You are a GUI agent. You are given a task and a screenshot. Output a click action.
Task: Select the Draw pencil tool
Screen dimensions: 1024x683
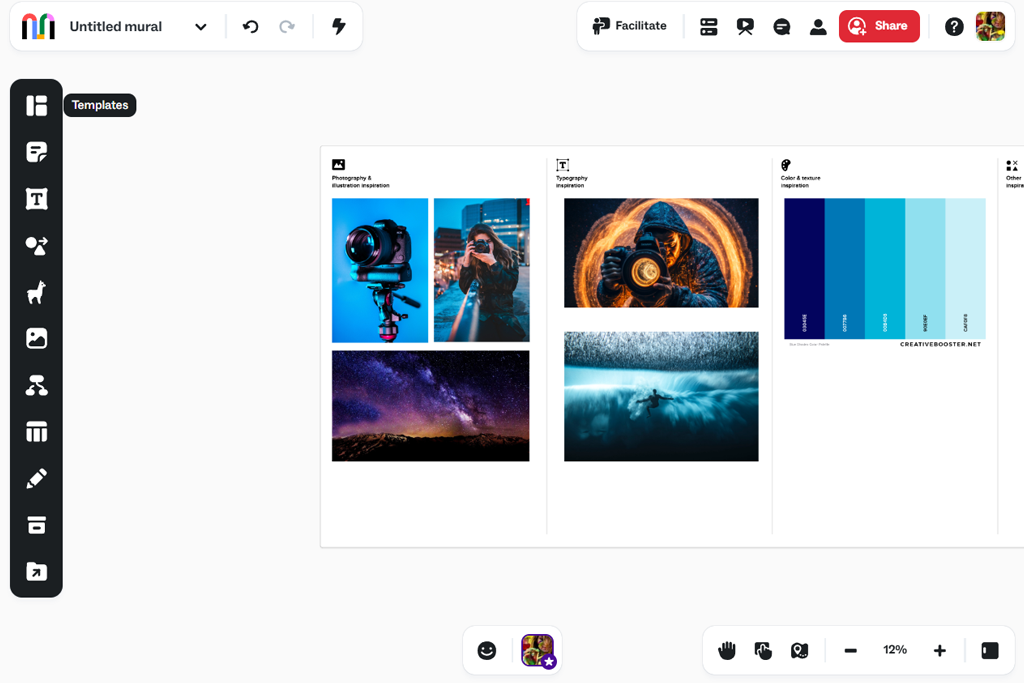click(37, 479)
